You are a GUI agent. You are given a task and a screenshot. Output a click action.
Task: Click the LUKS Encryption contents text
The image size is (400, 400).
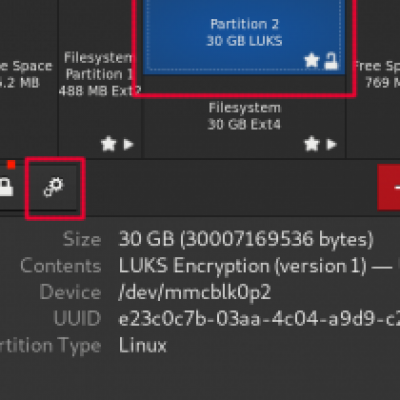tap(243, 266)
